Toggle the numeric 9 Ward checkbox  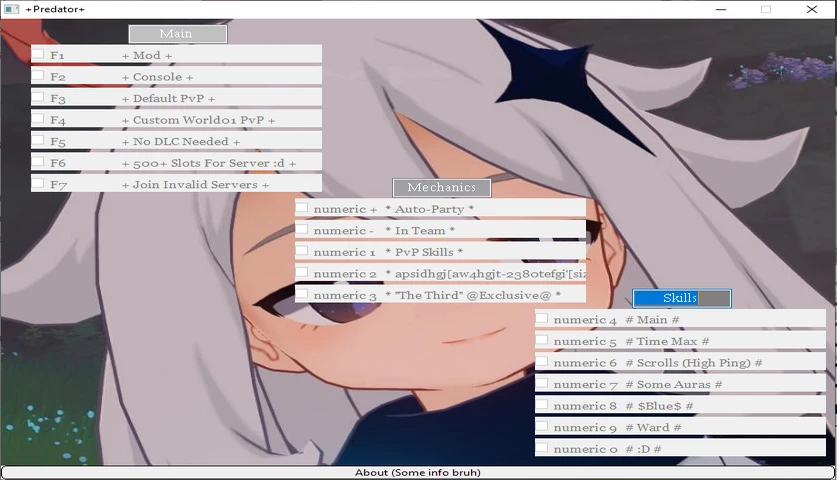coord(542,426)
